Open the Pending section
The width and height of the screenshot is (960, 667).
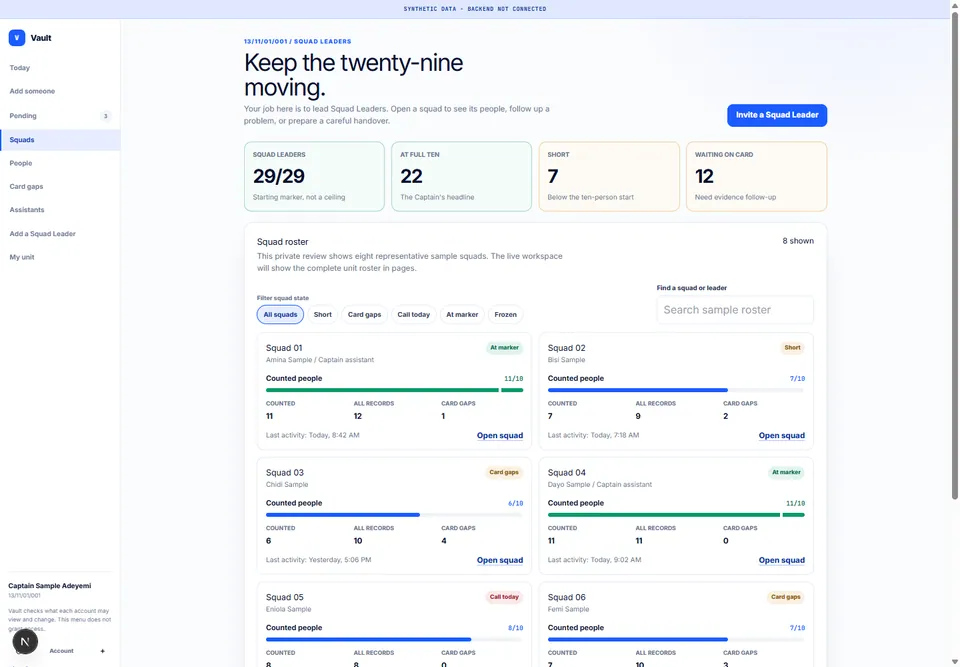coord(60,116)
